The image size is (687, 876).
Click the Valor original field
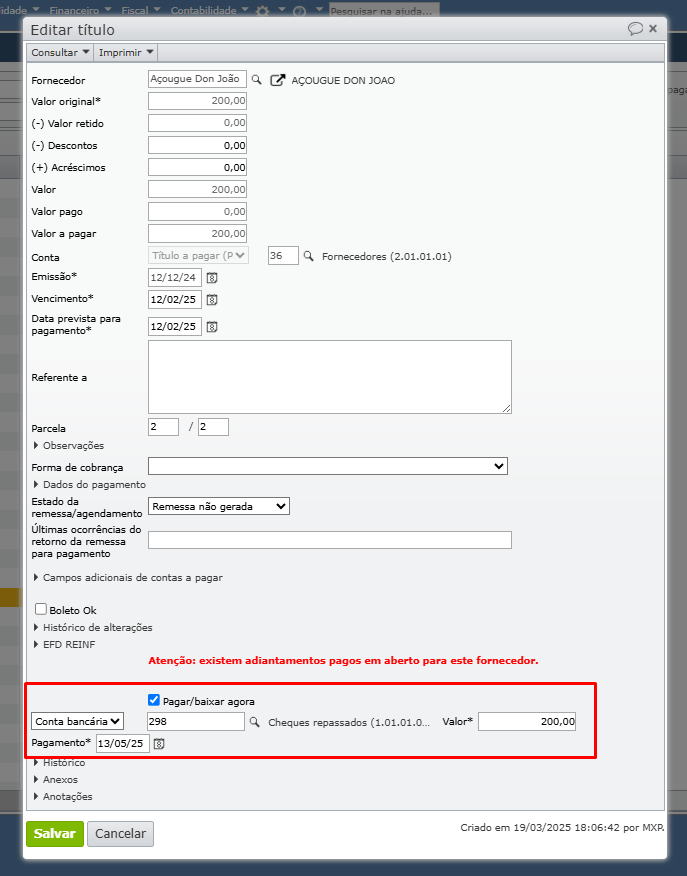[197, 101]
